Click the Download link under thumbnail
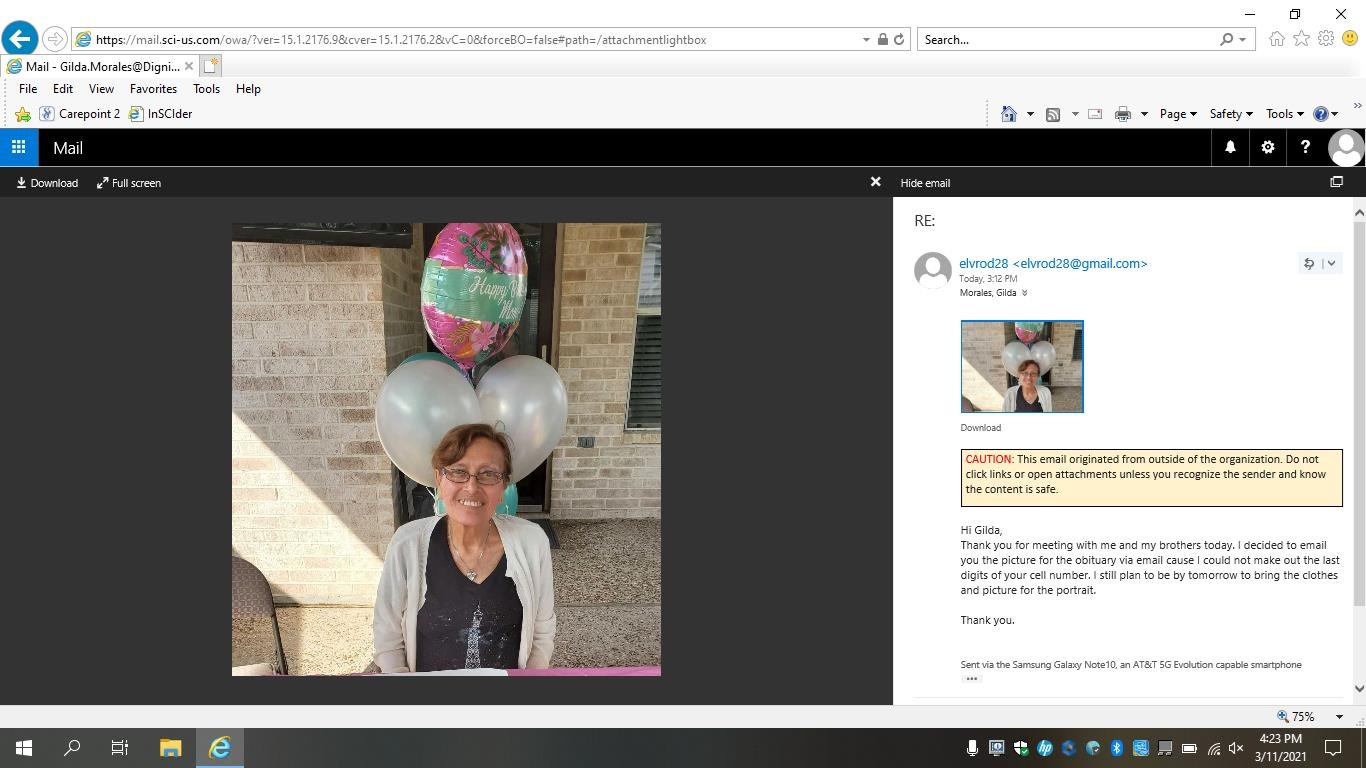The height and width of the screenshot is (768, 1366). coord(980,428)
